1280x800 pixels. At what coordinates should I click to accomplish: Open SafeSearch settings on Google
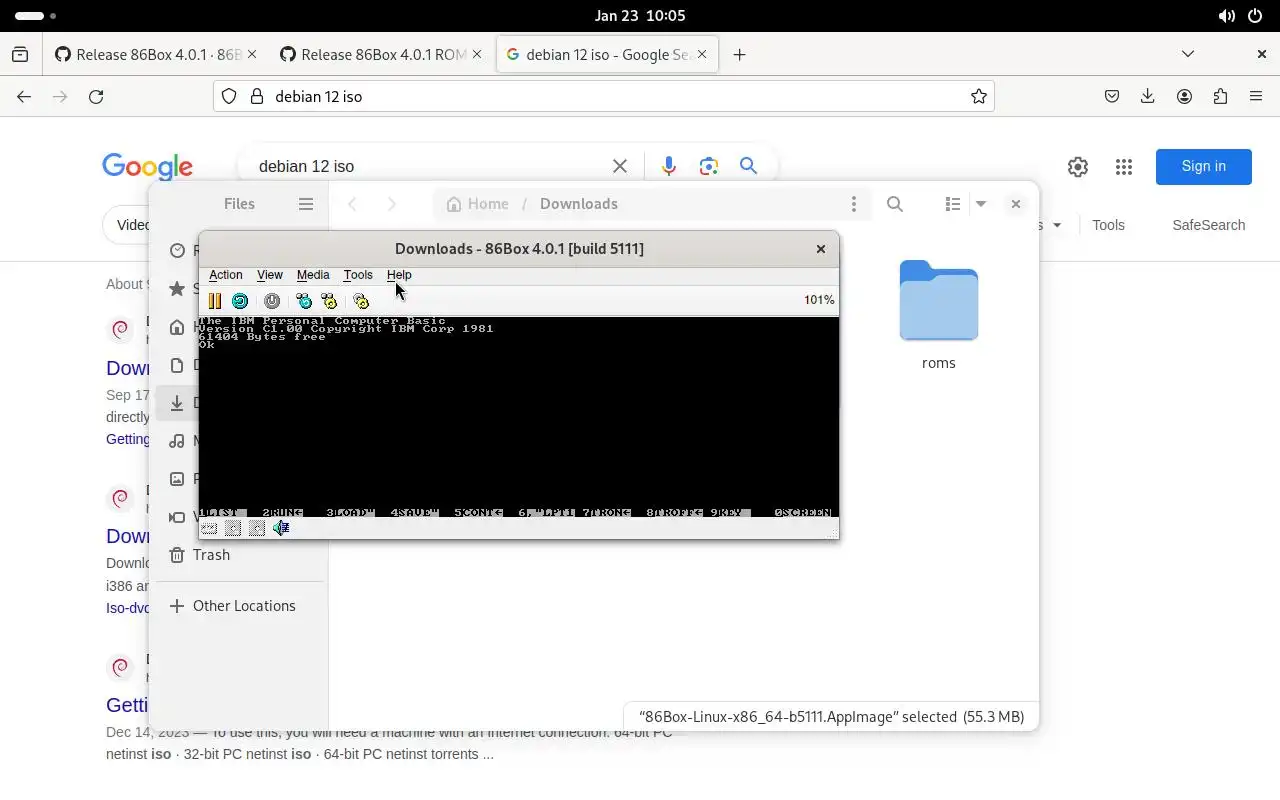pyautogui.click(x=1209, y=225)
